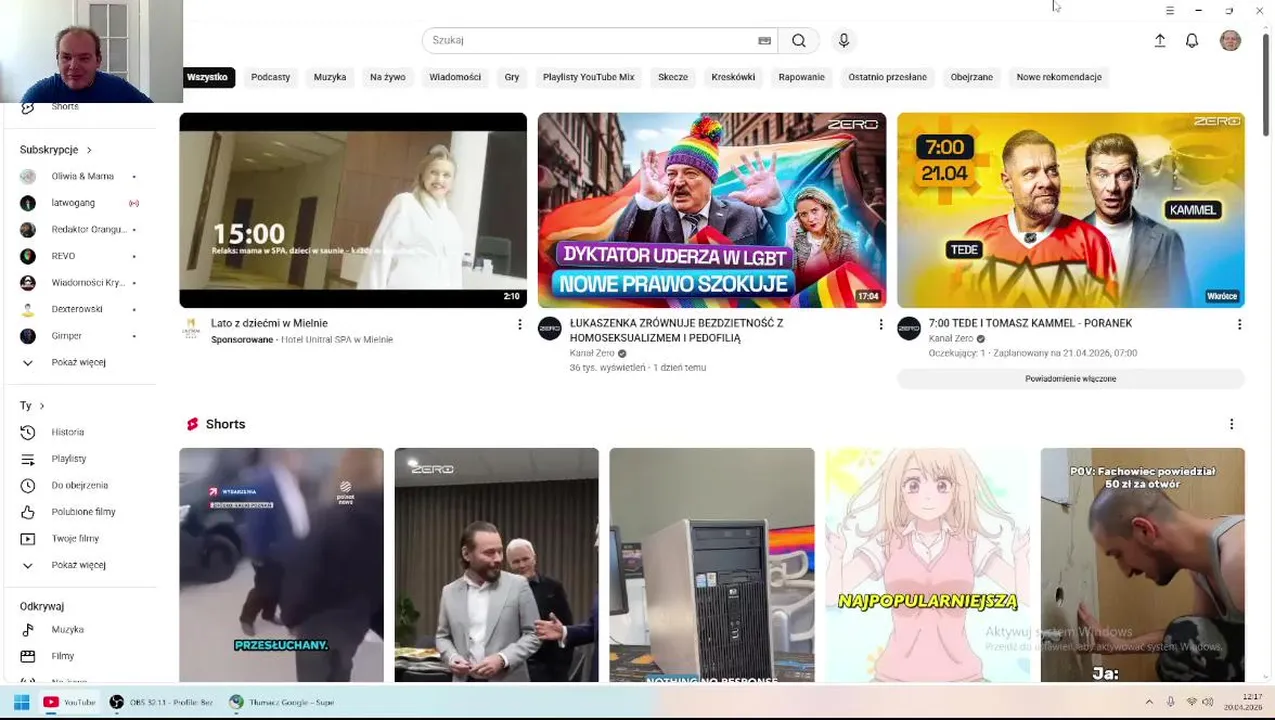Open the Shorts section options menu
The height and width of the screenshot is (720, 1275).
1231,424
